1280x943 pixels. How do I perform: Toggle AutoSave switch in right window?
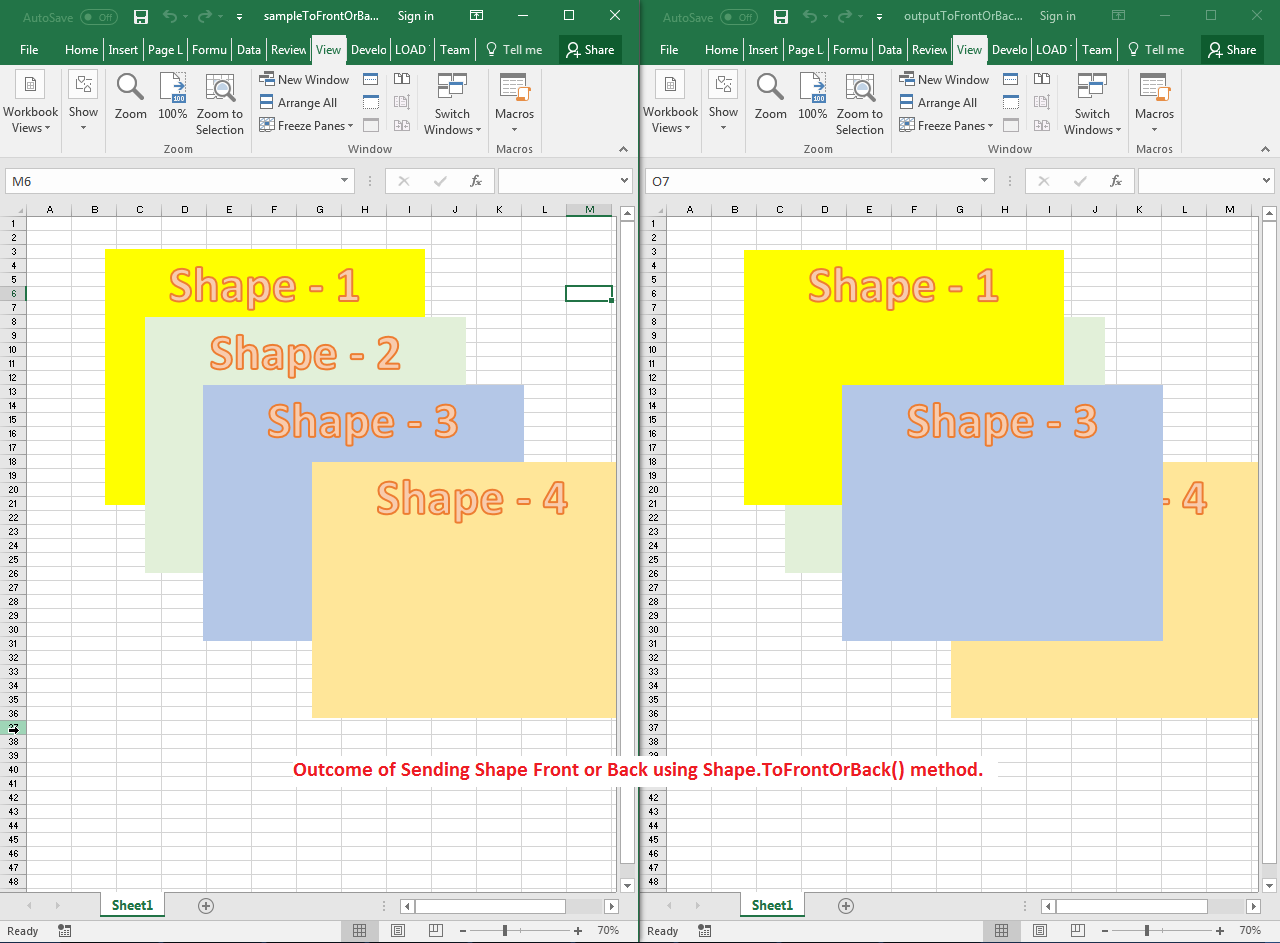click(x=738, y=17)
